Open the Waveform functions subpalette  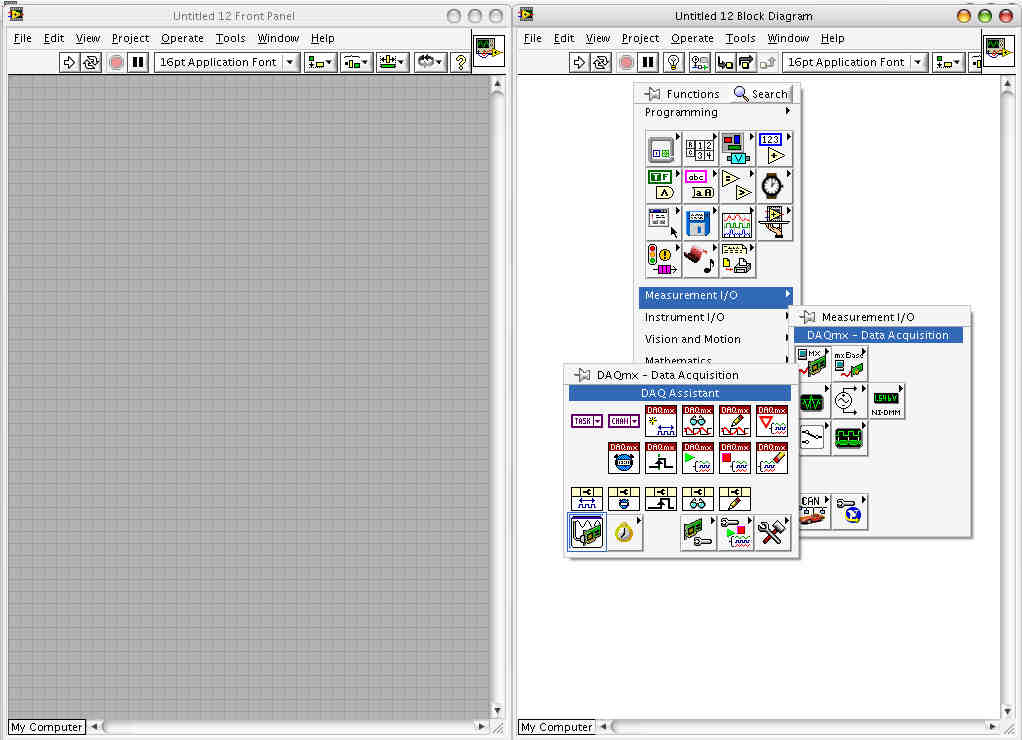736,223
